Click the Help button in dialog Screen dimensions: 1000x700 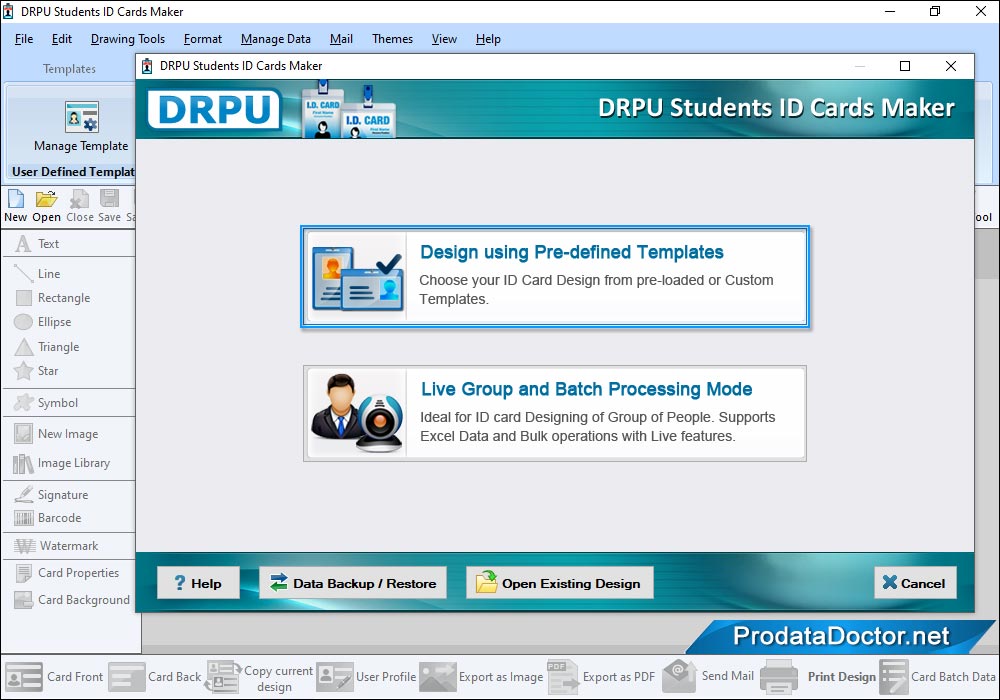pos(198,583)
